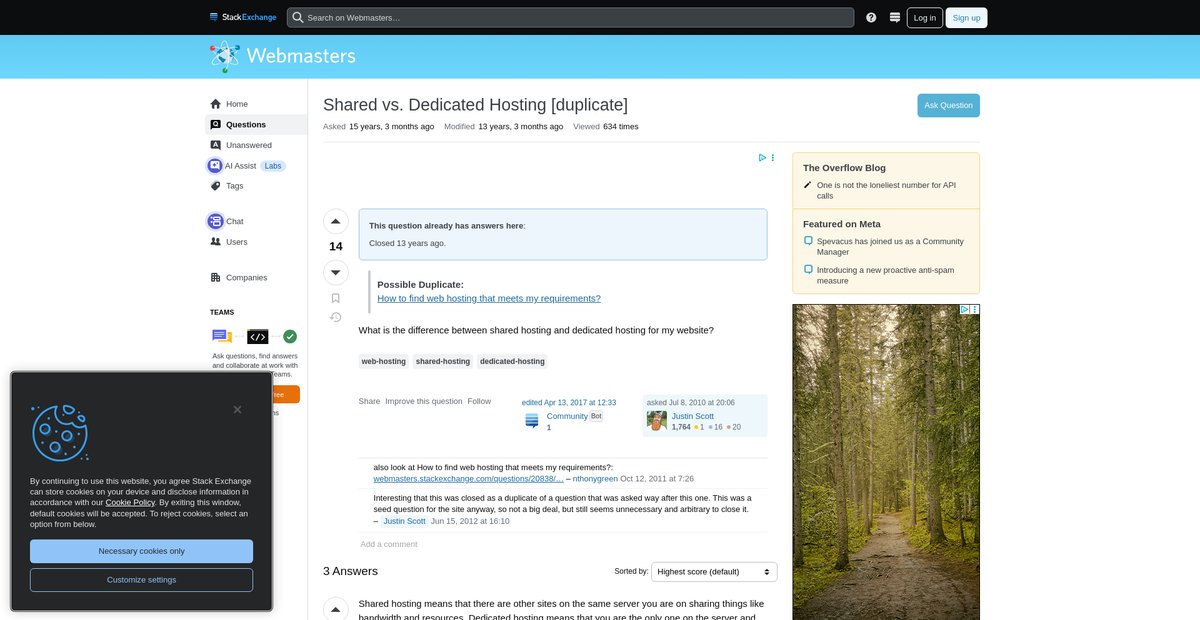Click Follow under the question
This screenshot has height=620, width=1200.
[x=479, y=401]
